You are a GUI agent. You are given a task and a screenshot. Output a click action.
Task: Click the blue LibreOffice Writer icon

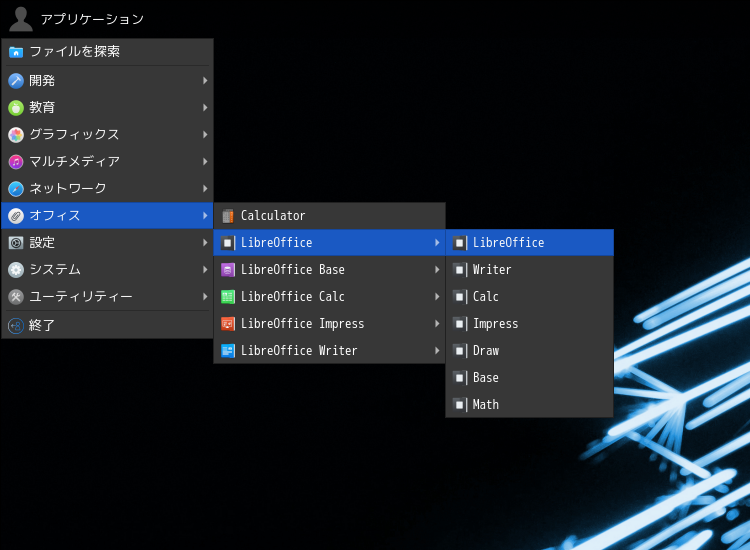point(228,351)
